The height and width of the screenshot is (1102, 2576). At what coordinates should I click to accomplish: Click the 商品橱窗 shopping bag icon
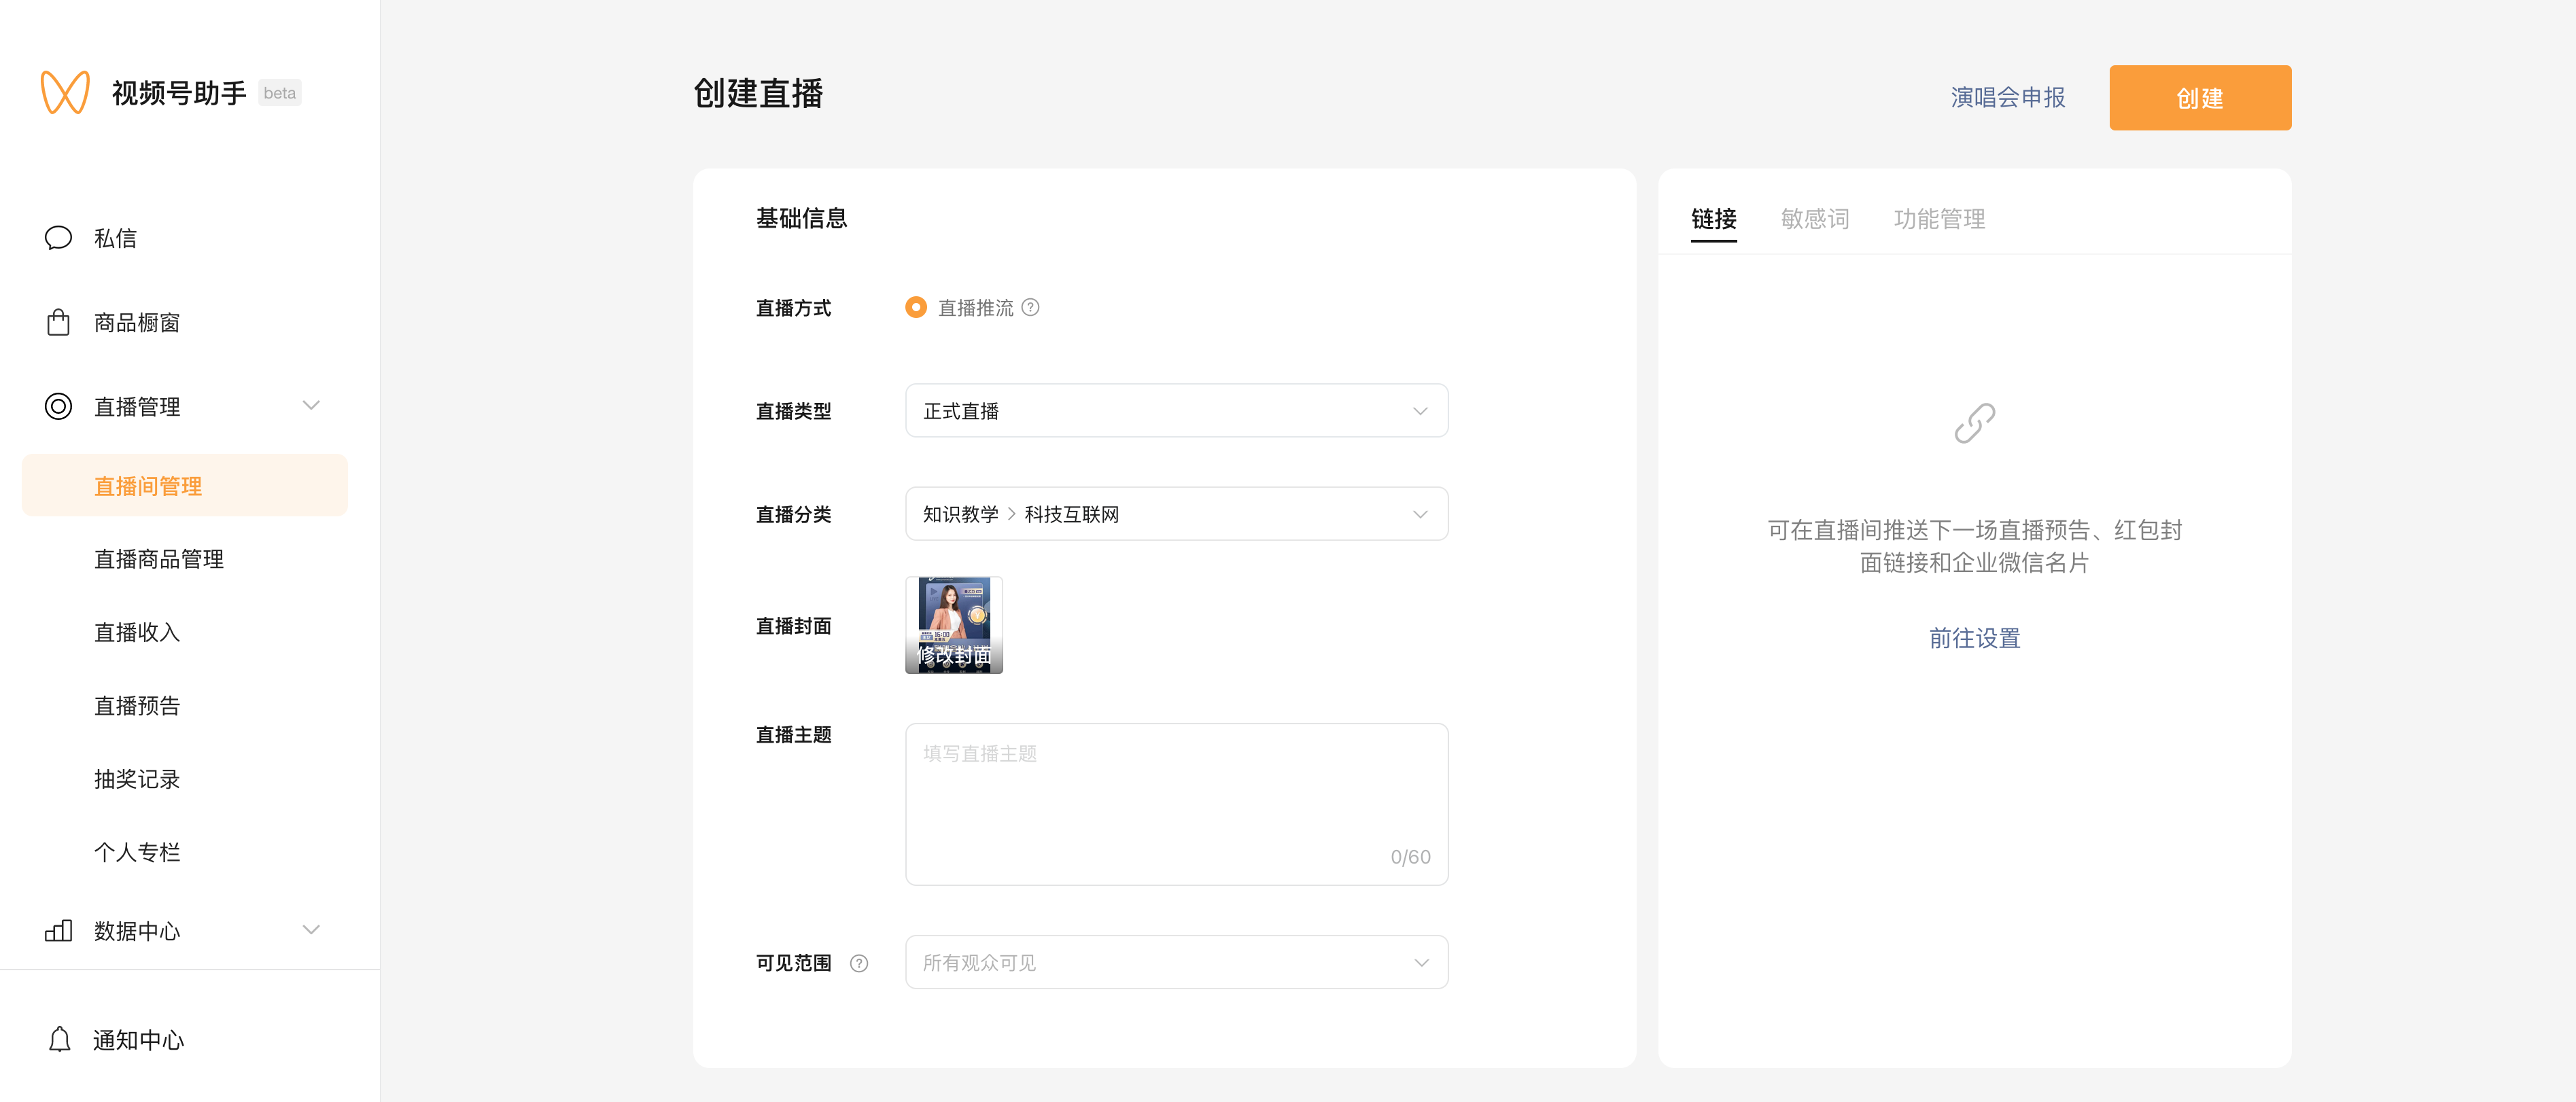58,322
